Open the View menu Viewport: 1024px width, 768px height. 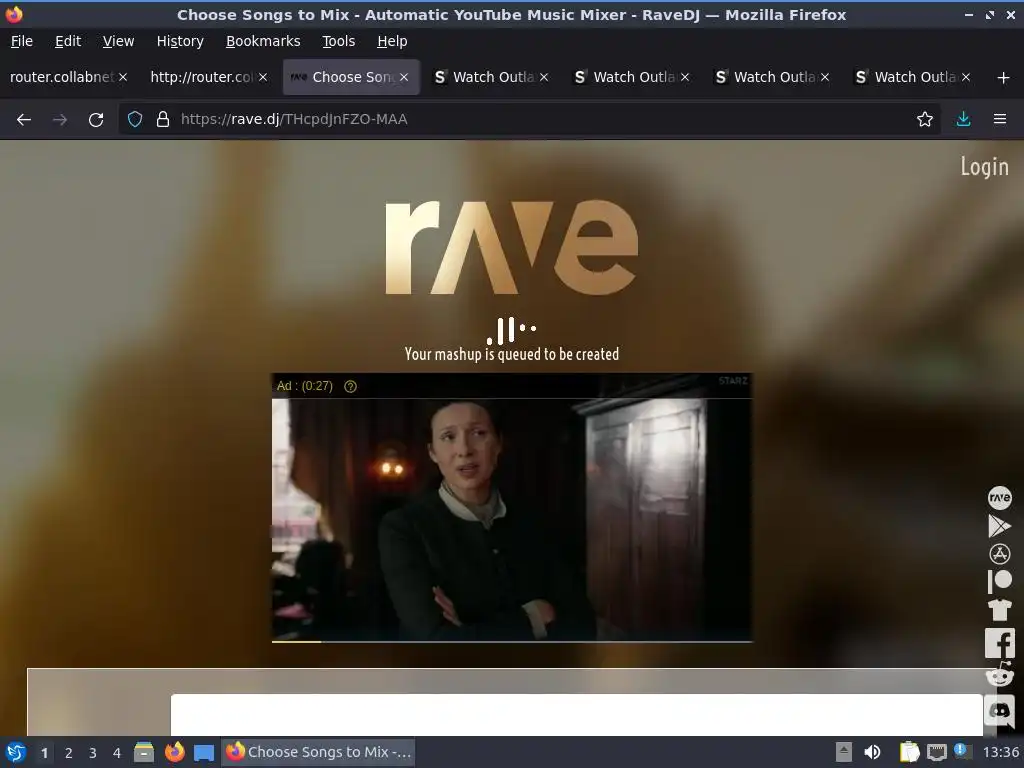click(x=118, y=41)
